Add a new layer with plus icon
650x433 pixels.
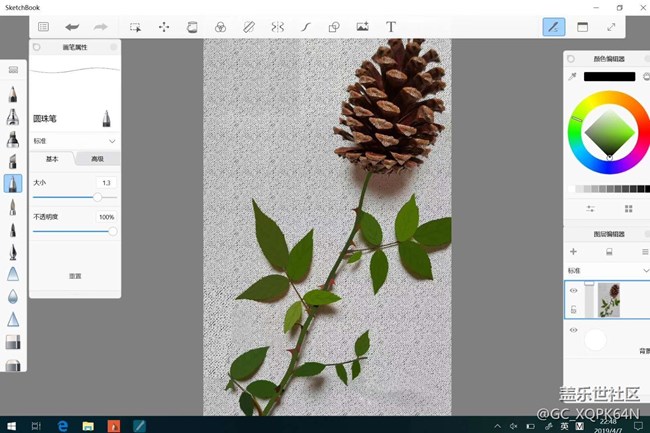pos(573,252)
